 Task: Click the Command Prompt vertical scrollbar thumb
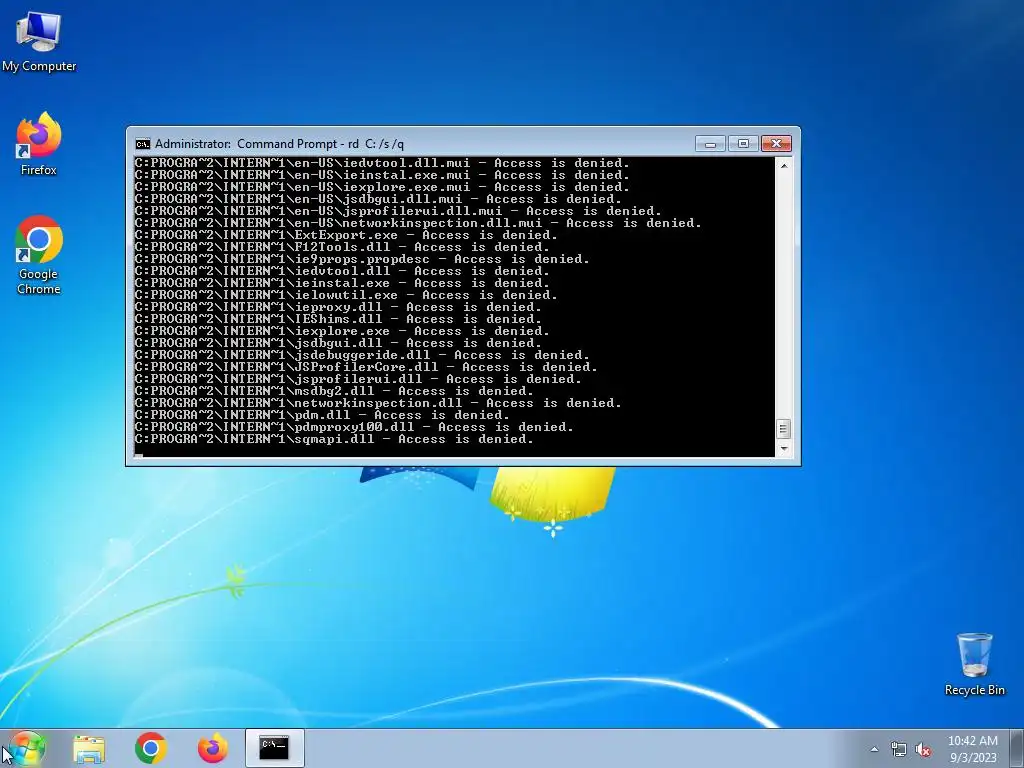784,429
